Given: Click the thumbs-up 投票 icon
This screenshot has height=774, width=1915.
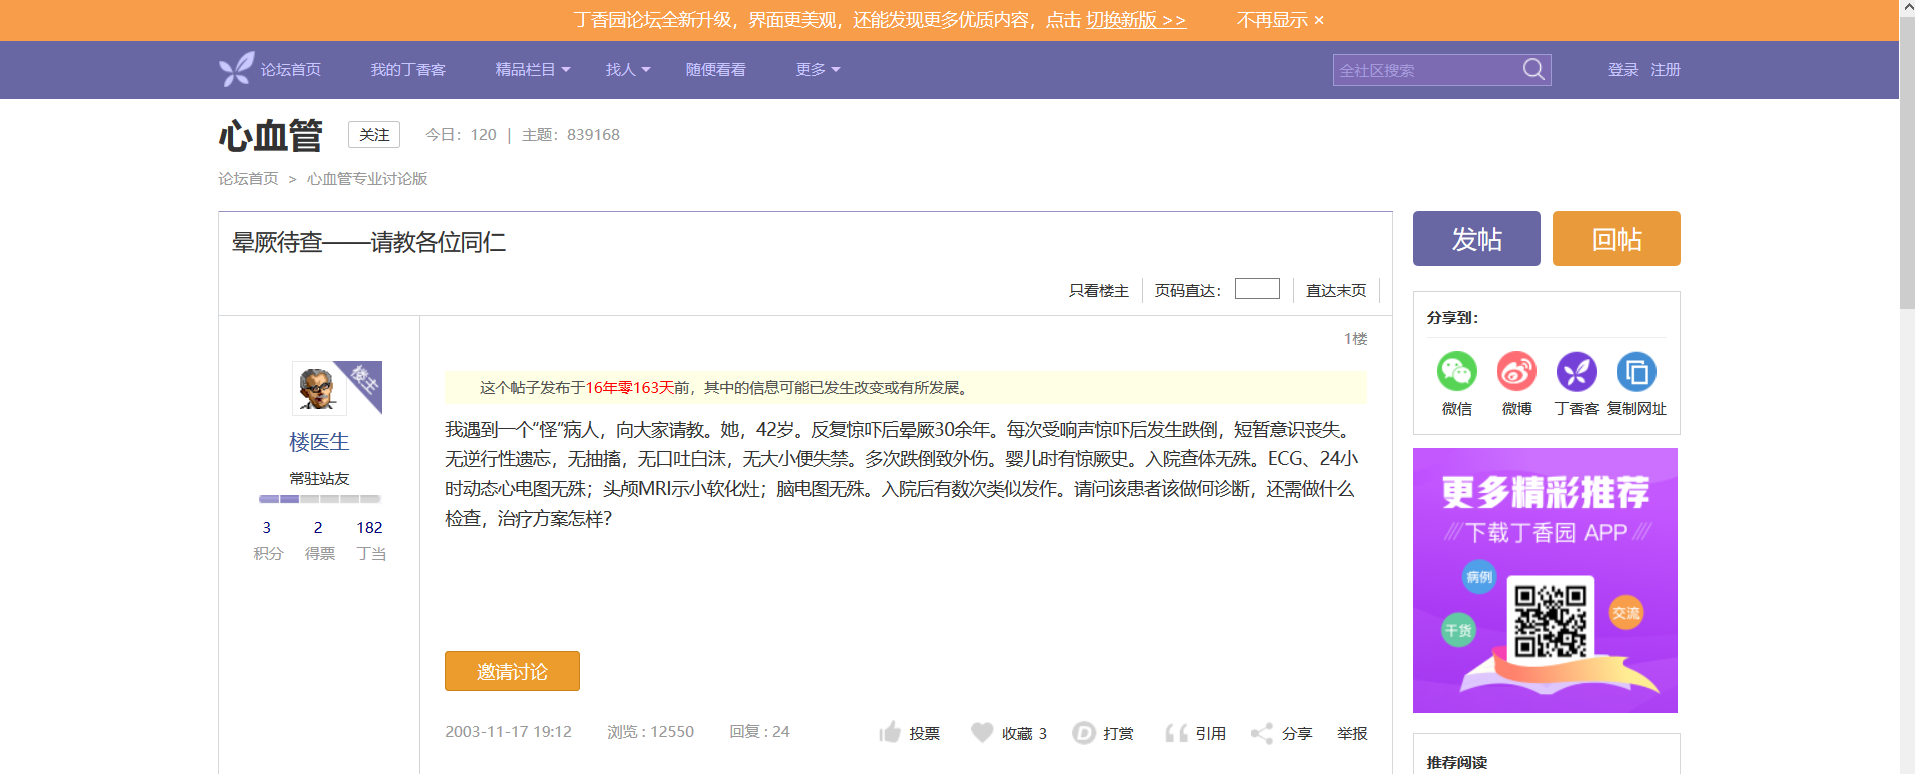Looking at the screenshot, I should tap(890, 732).
